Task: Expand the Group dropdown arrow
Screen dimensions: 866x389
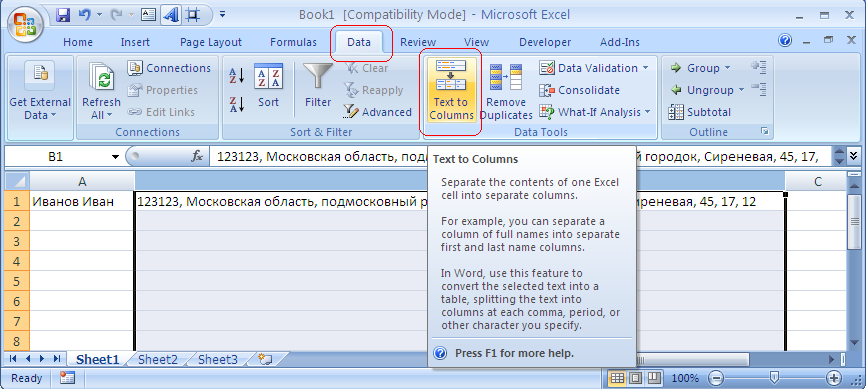Action: click(727, 68)
